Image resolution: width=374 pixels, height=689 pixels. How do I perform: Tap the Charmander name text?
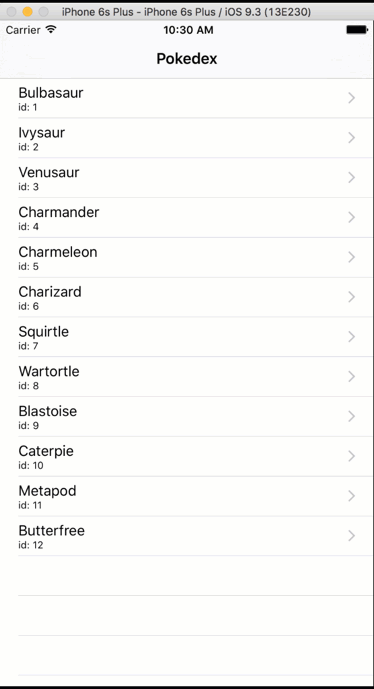pos(59,212)
